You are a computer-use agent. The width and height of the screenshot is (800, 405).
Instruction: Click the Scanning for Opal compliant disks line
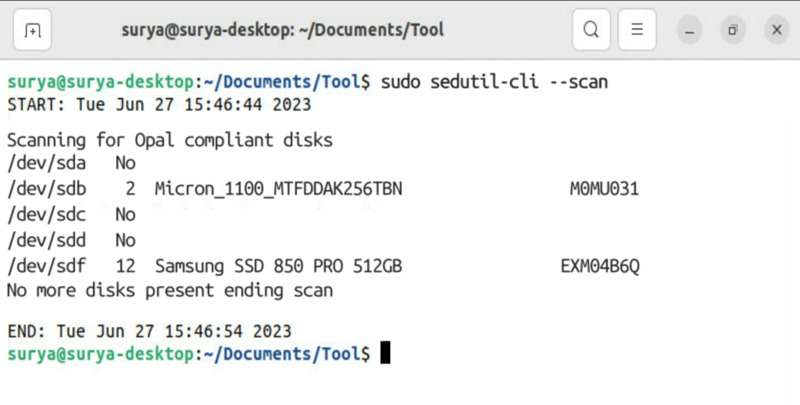click(x=170, y=140)
